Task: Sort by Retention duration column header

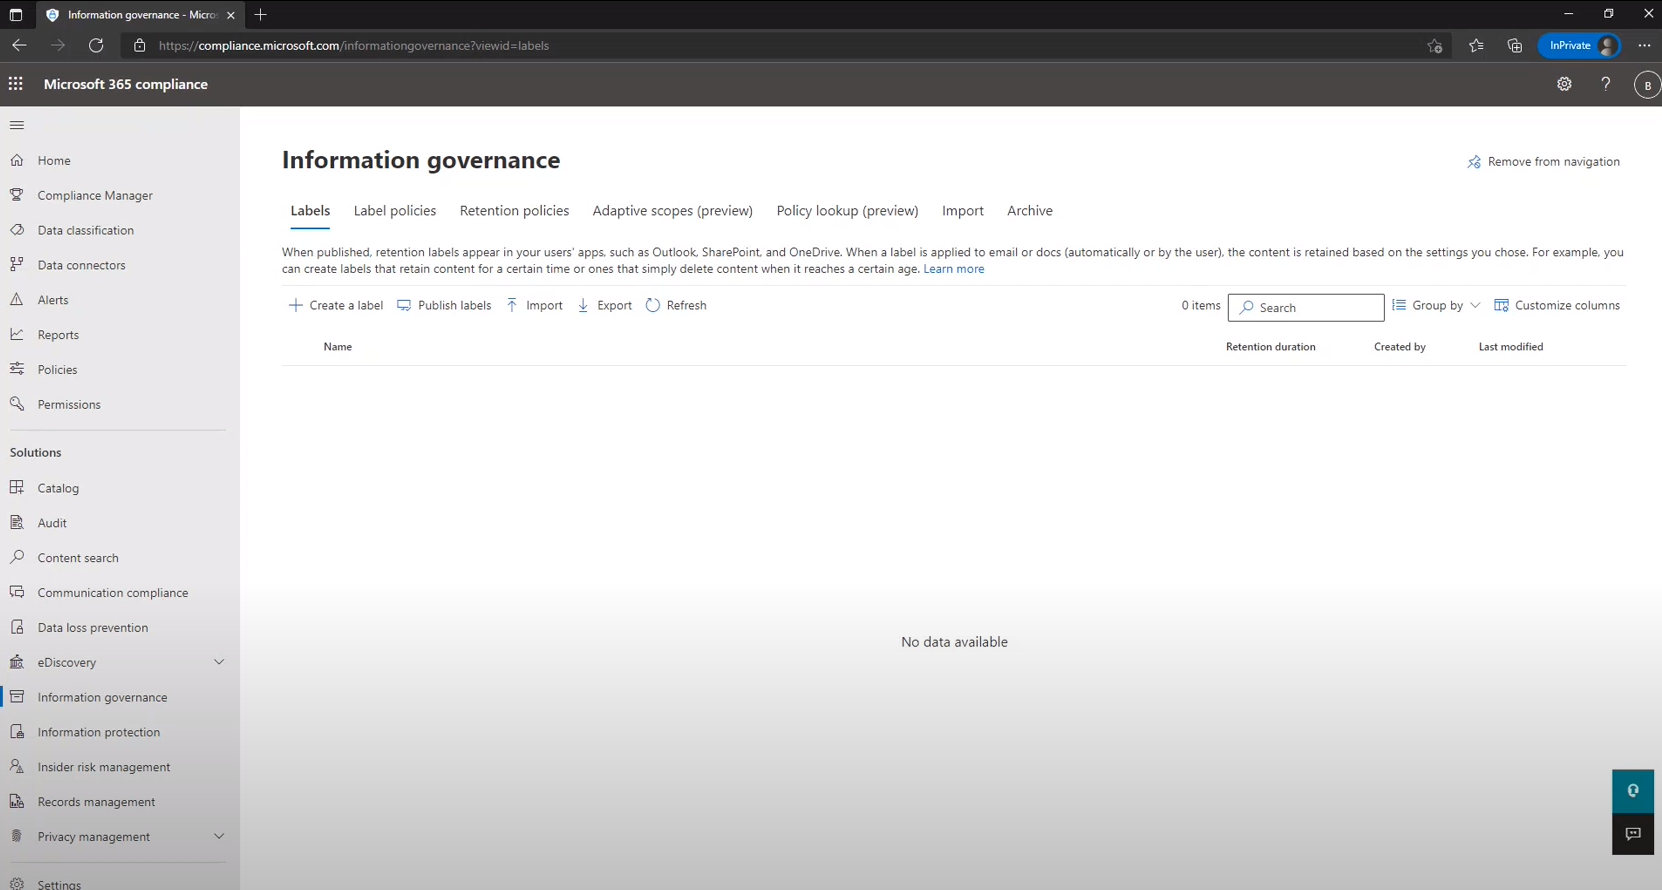Action: click(1271, 347)
